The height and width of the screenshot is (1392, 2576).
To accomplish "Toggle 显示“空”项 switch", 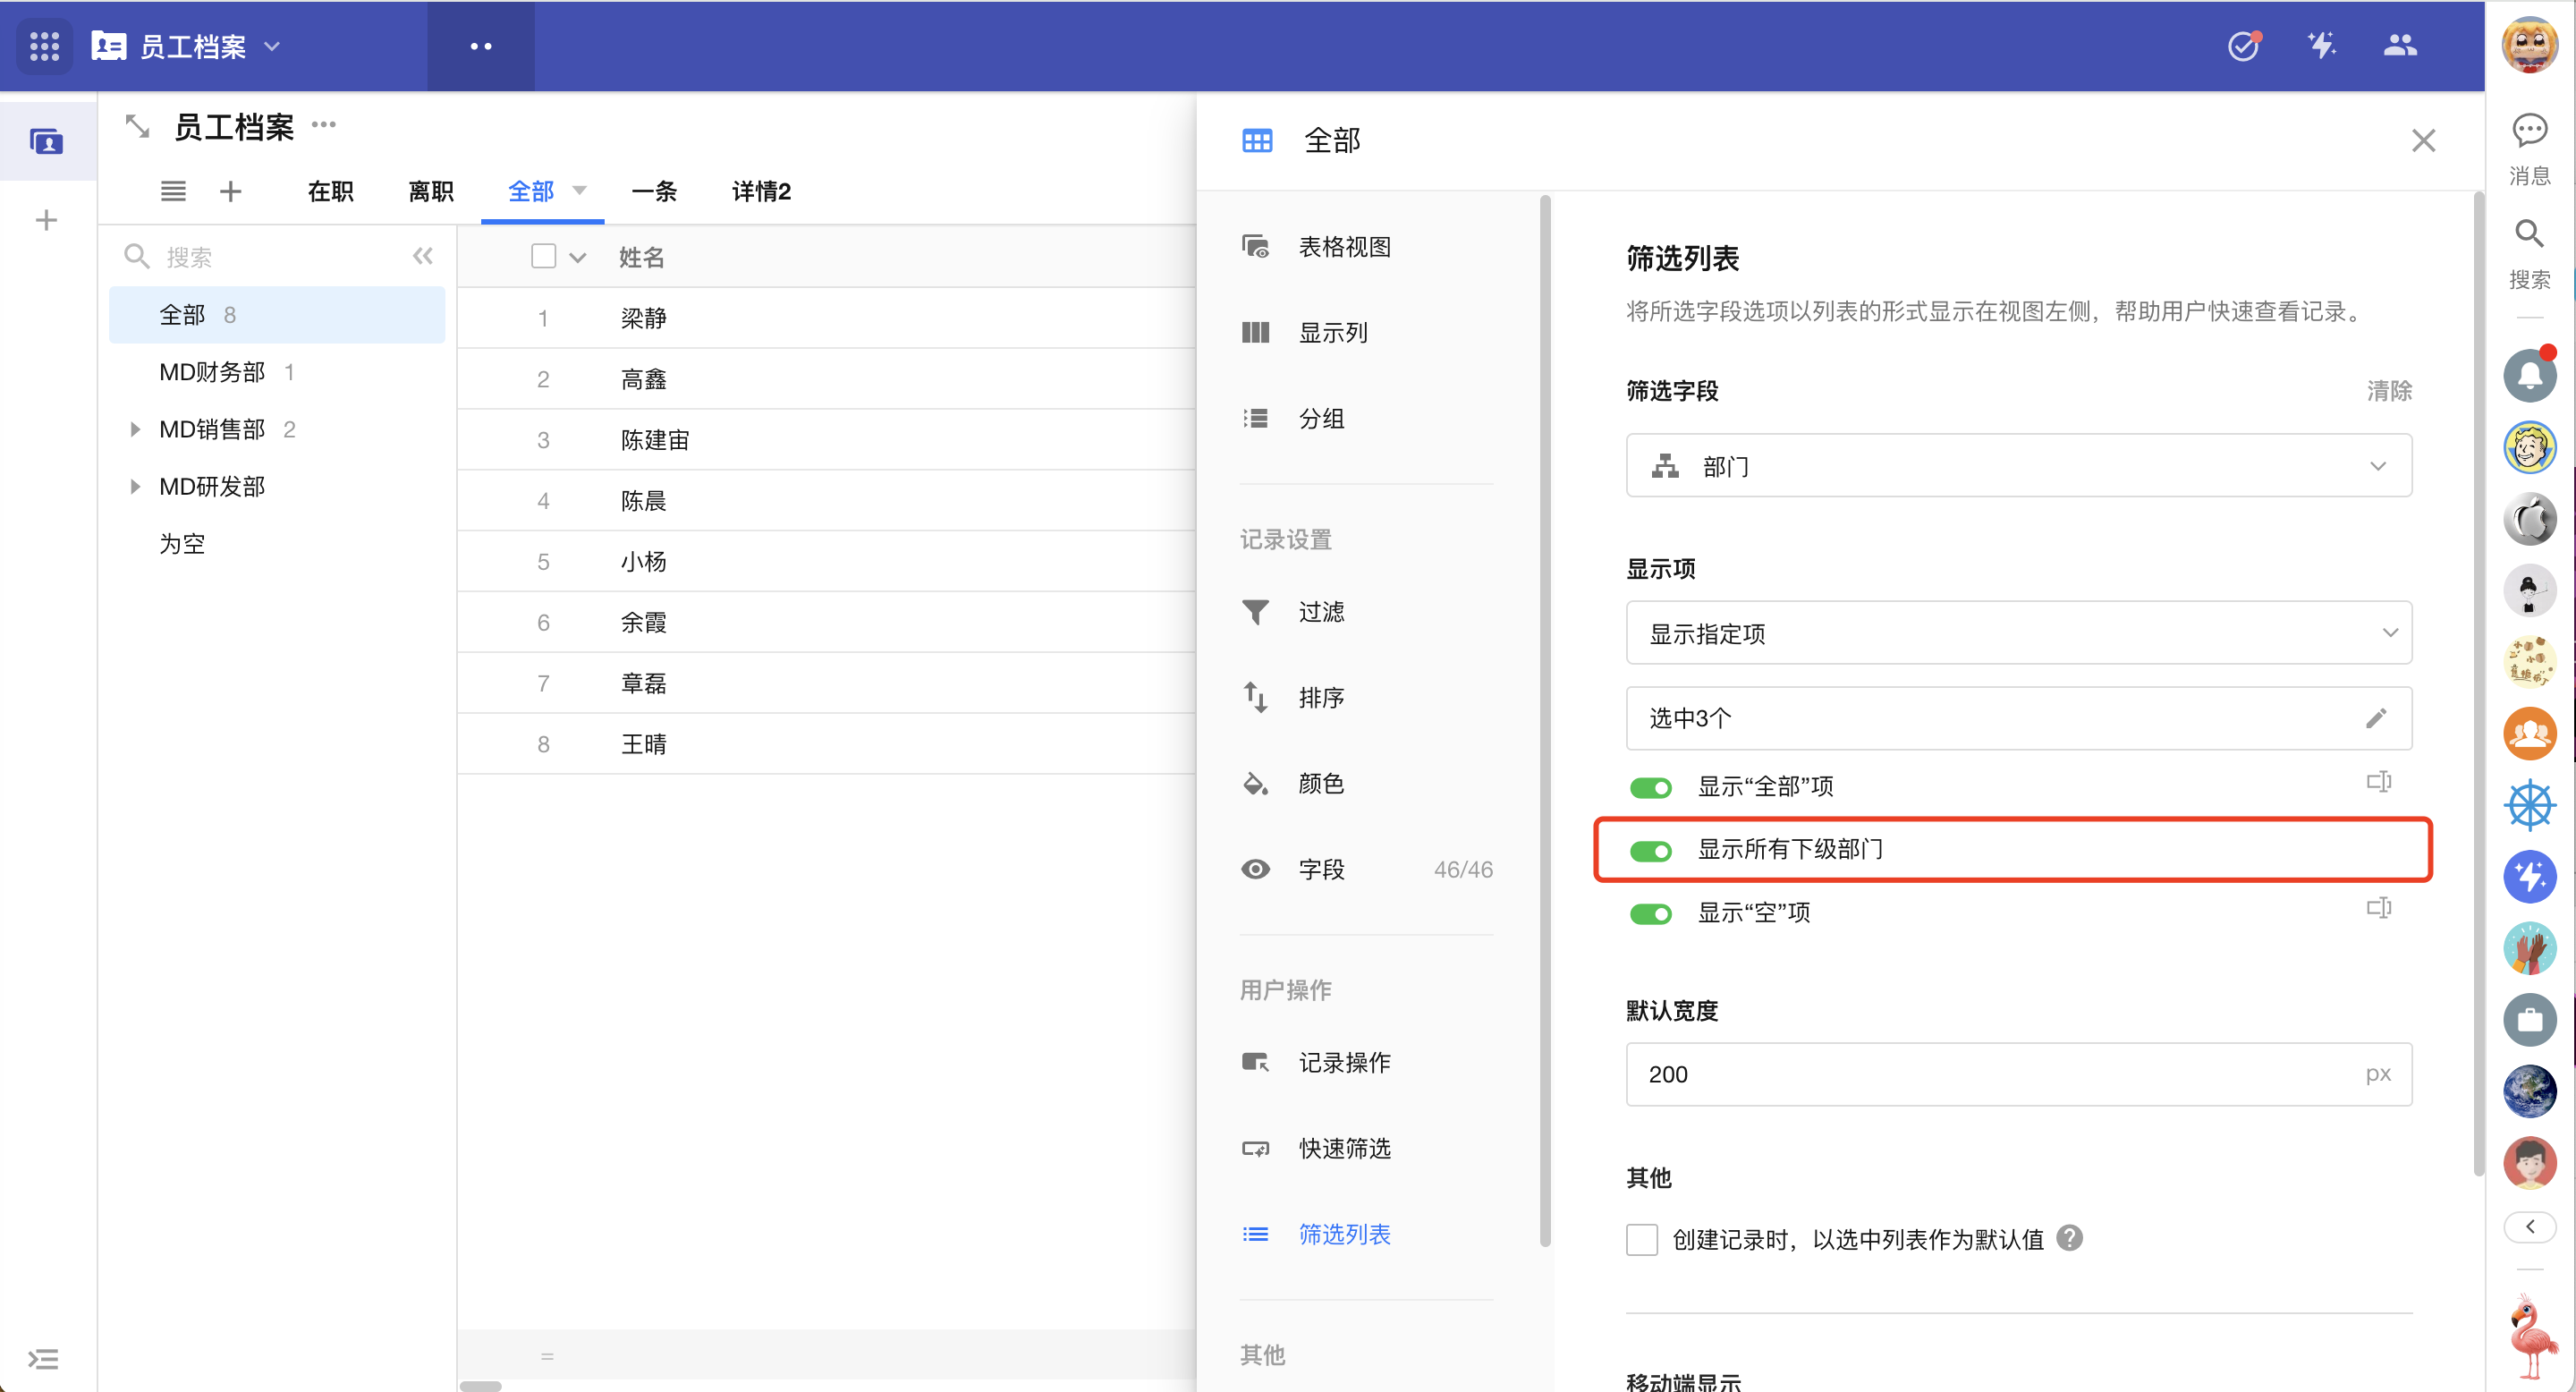I will (x=1651, y=913).
